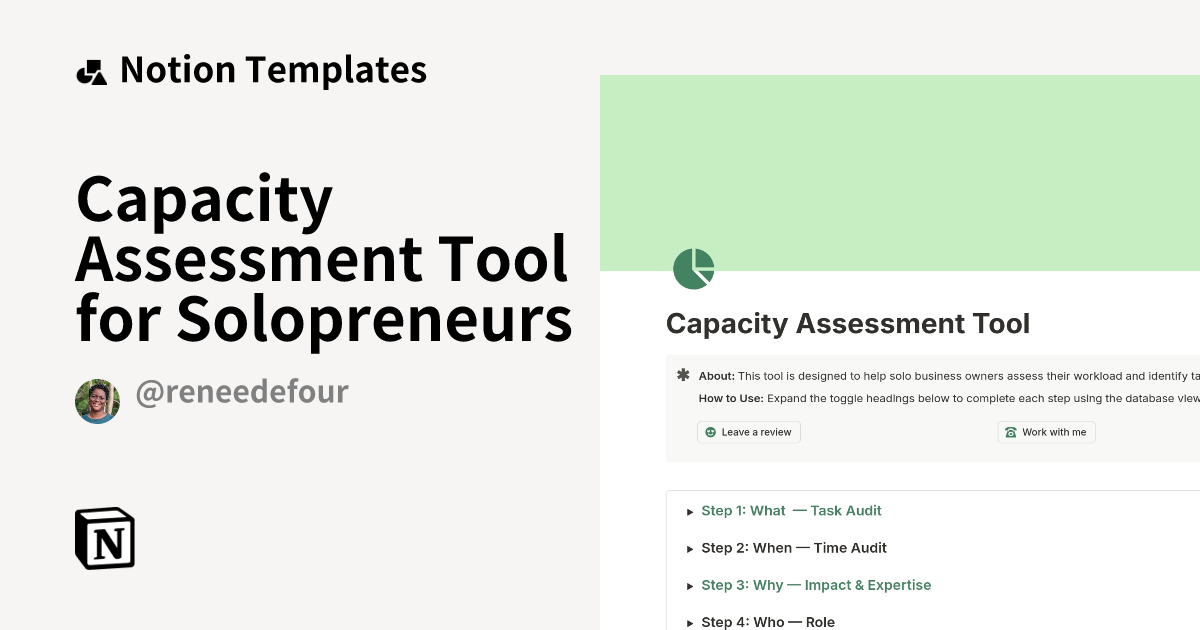This screenshot has height=630, width=1200.
Task: Click the Leave a review button
Action: (x=749, y=432)
